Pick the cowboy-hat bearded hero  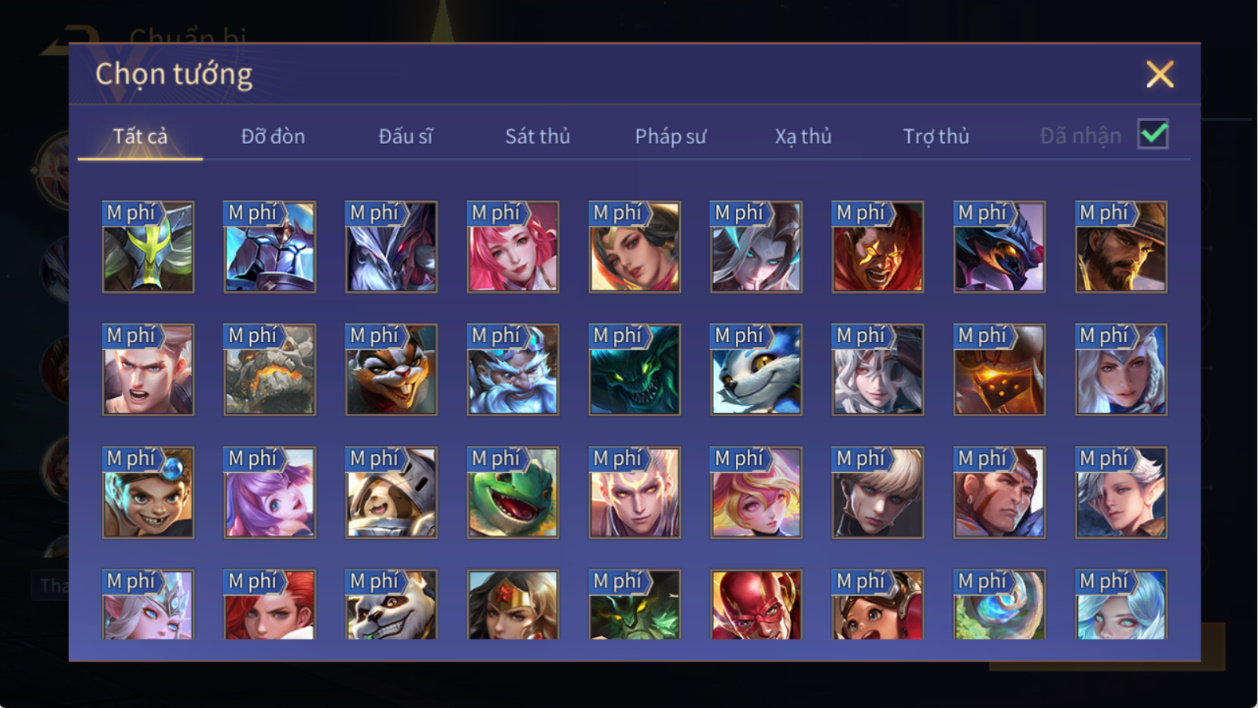click(1121, 247)
